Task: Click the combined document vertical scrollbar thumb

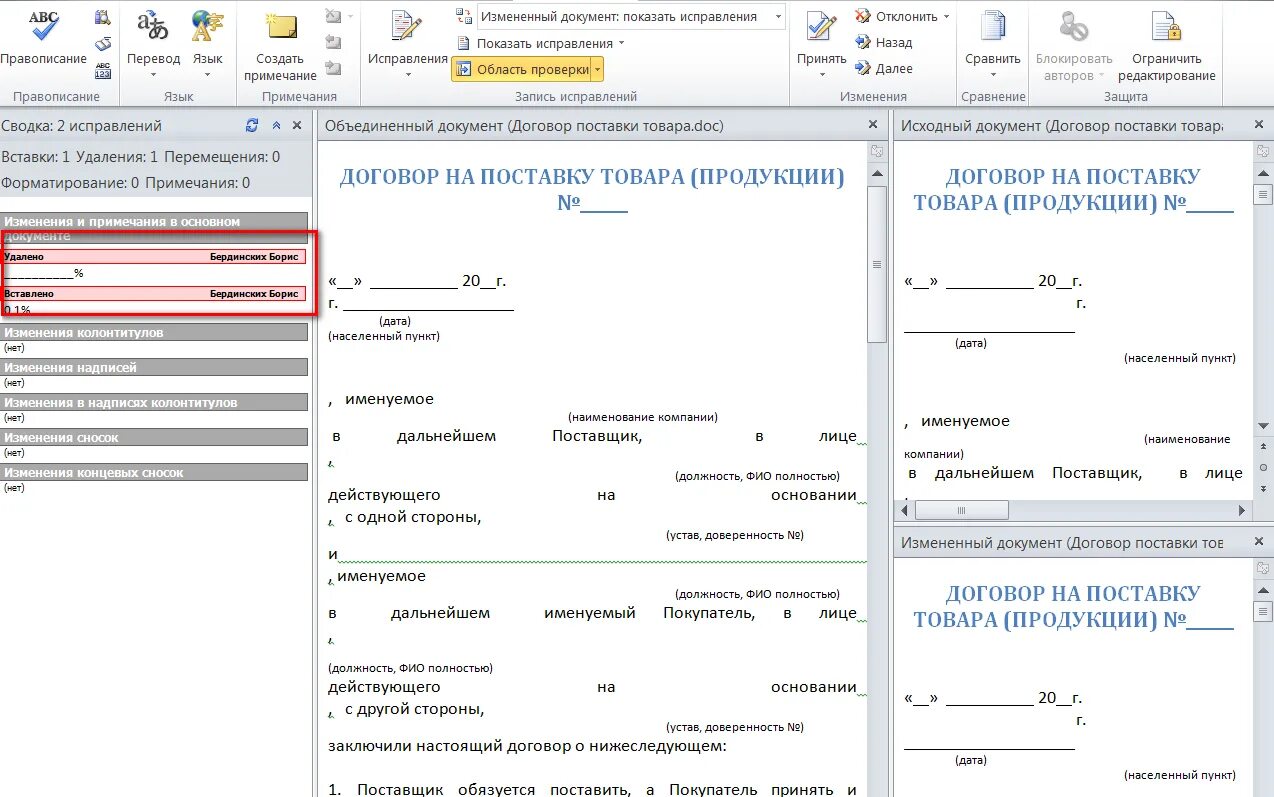Action: (876, 265)
